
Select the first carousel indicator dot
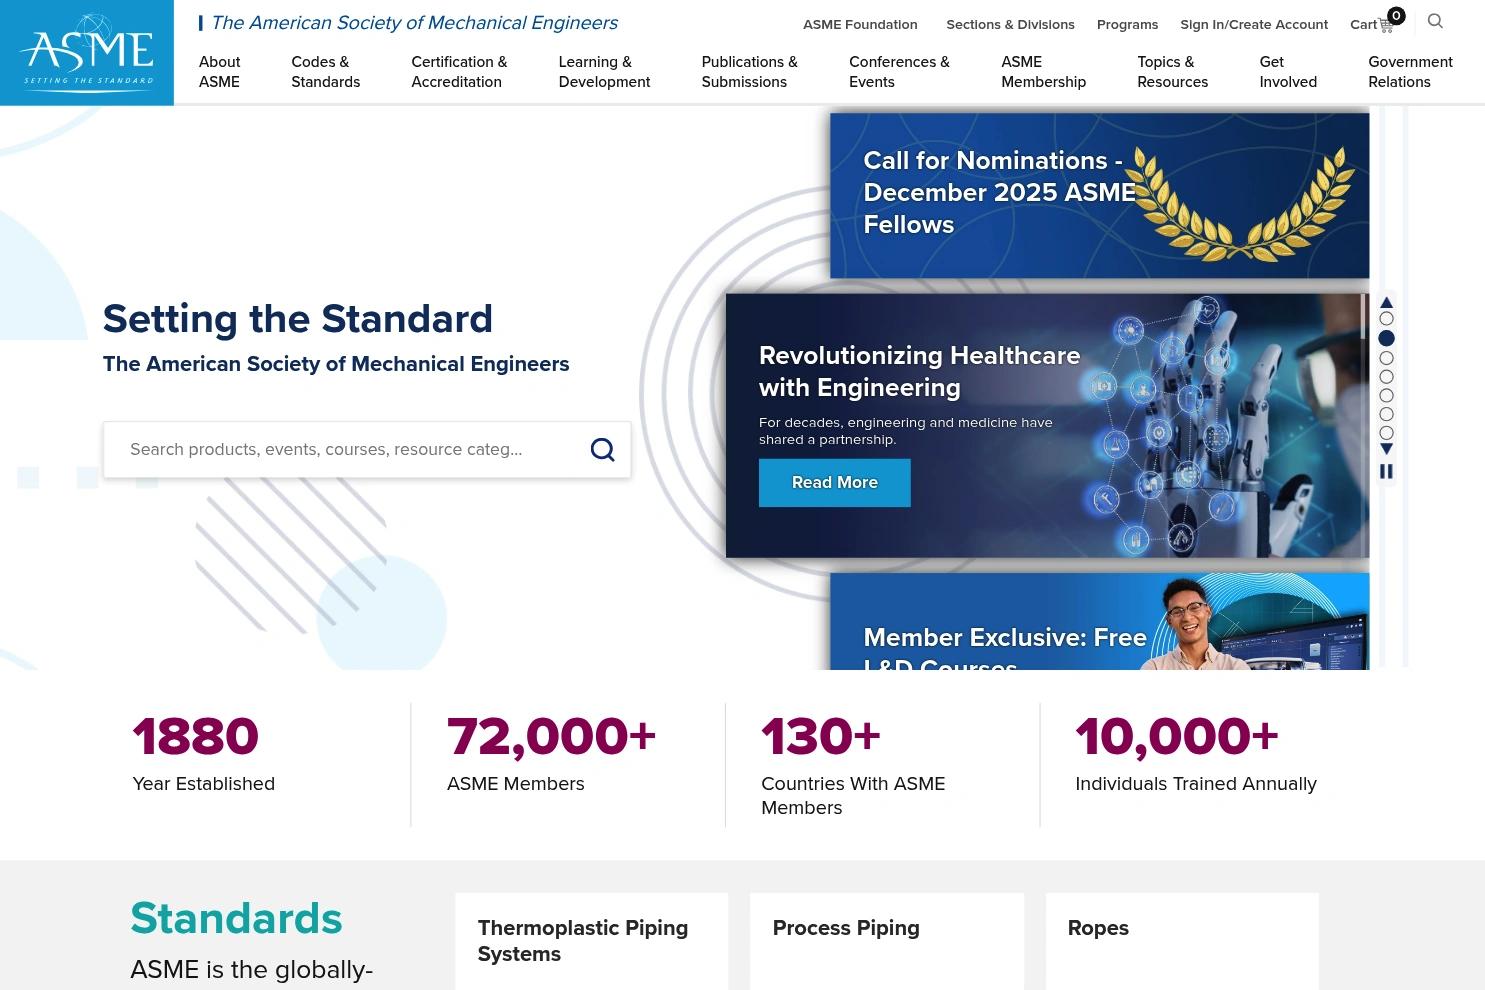[x=1386, y=318]
